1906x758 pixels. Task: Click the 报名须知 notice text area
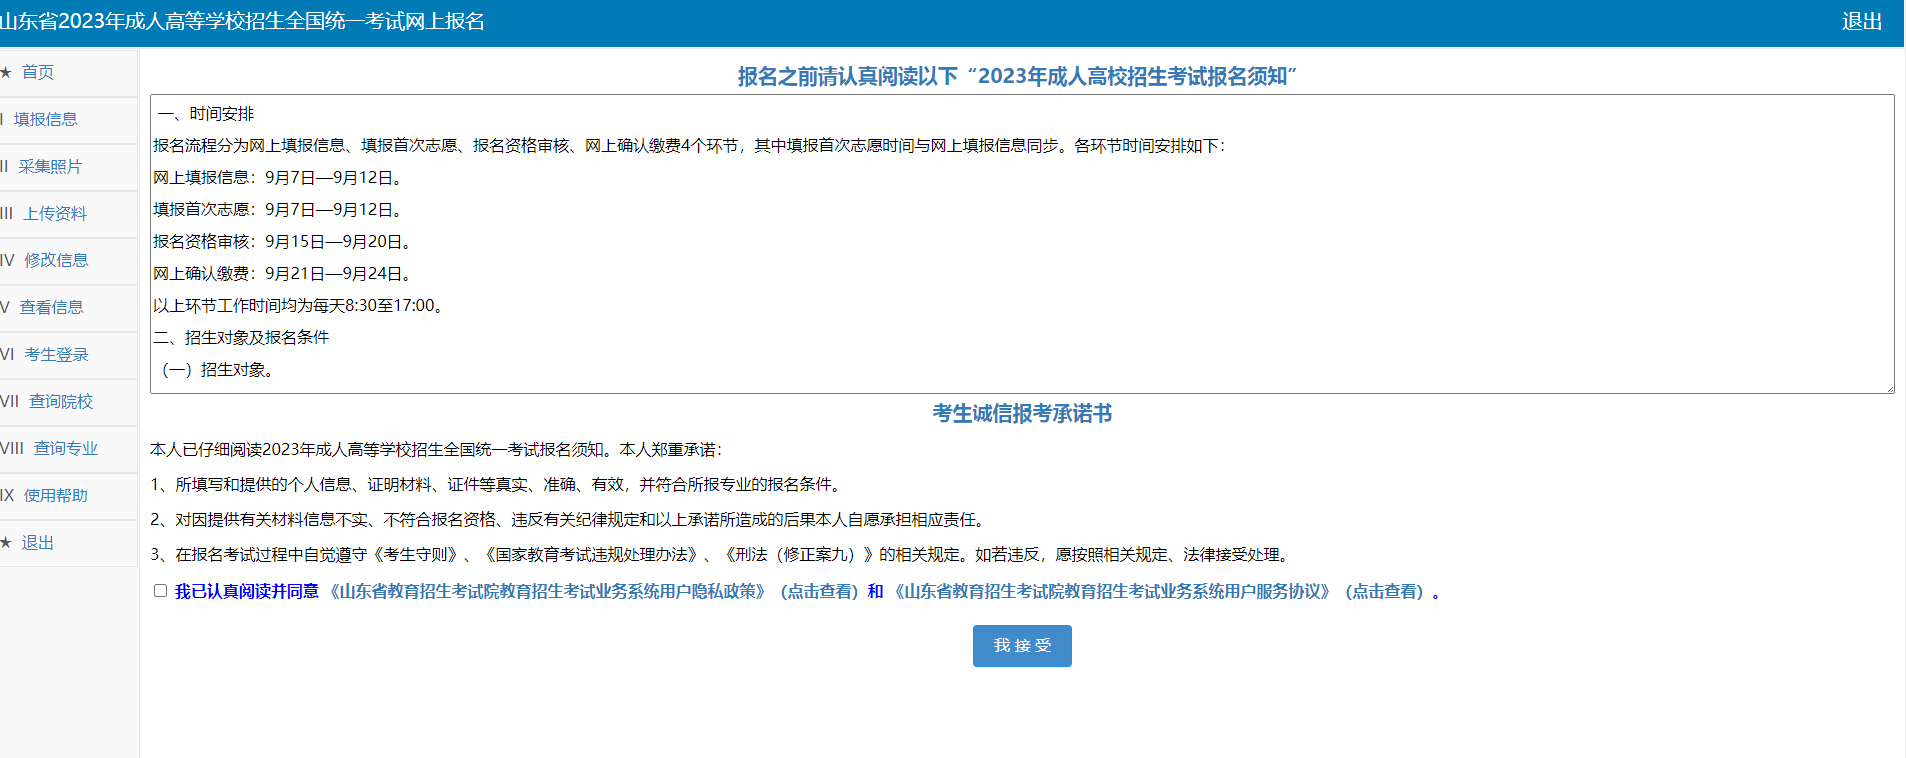[x=1022, y=244]
